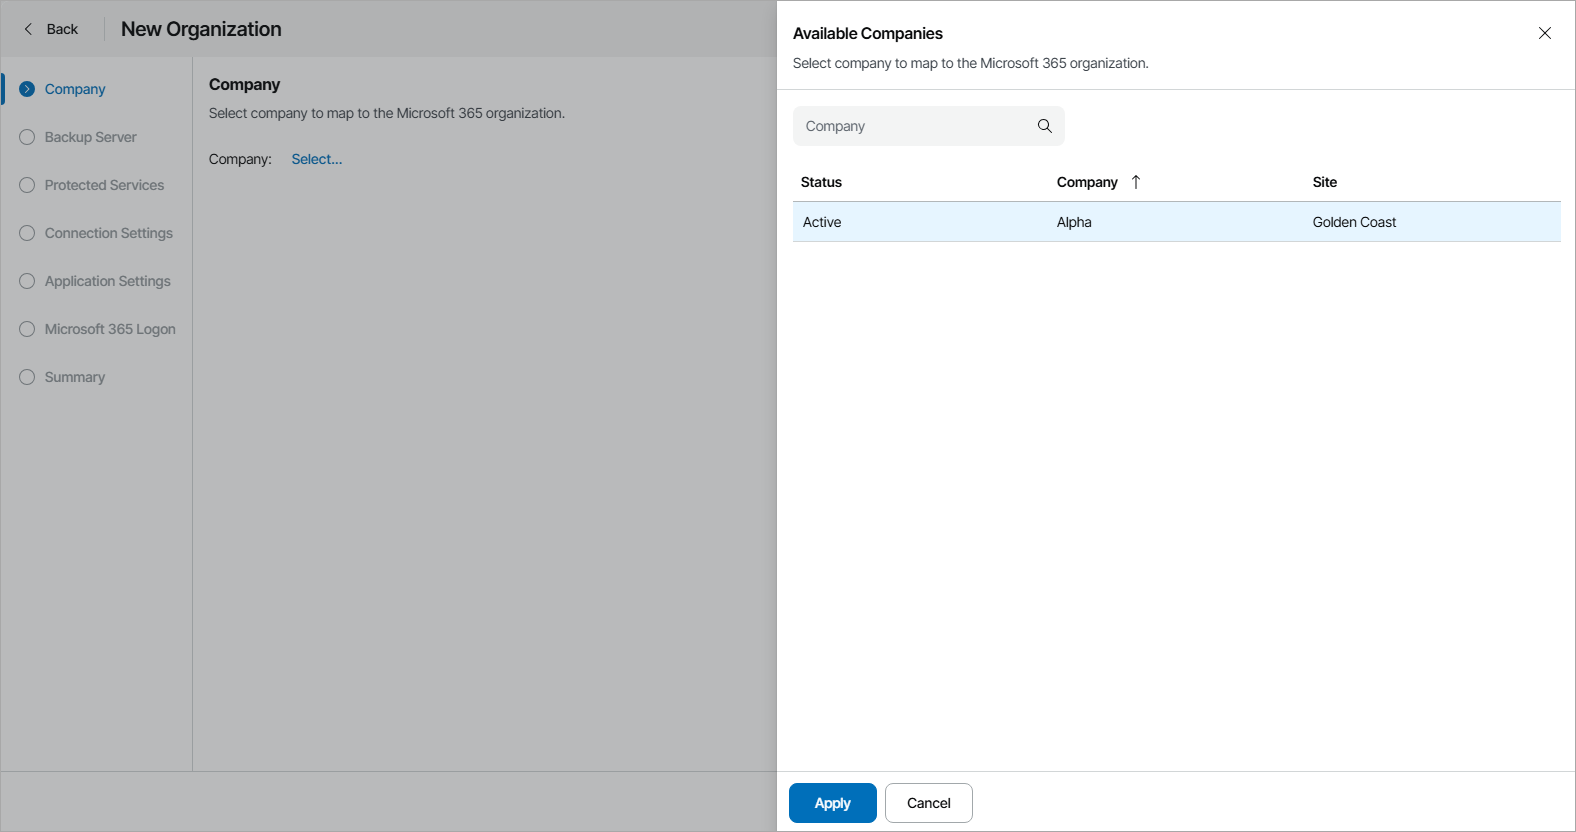Click the search magnifier icon

[1044, 126]
